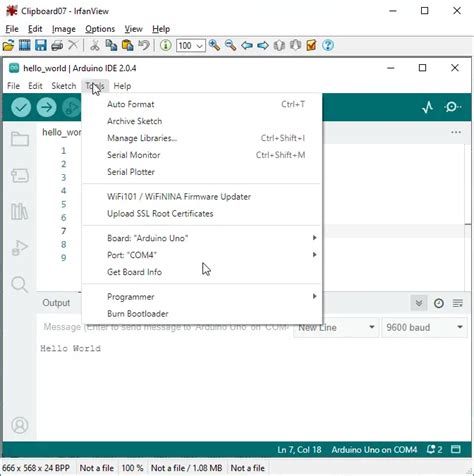The image size is (474, 476).
Task: Open the editor tab three-dots menu
Action: pyautogui.click(x=456, y=132)
